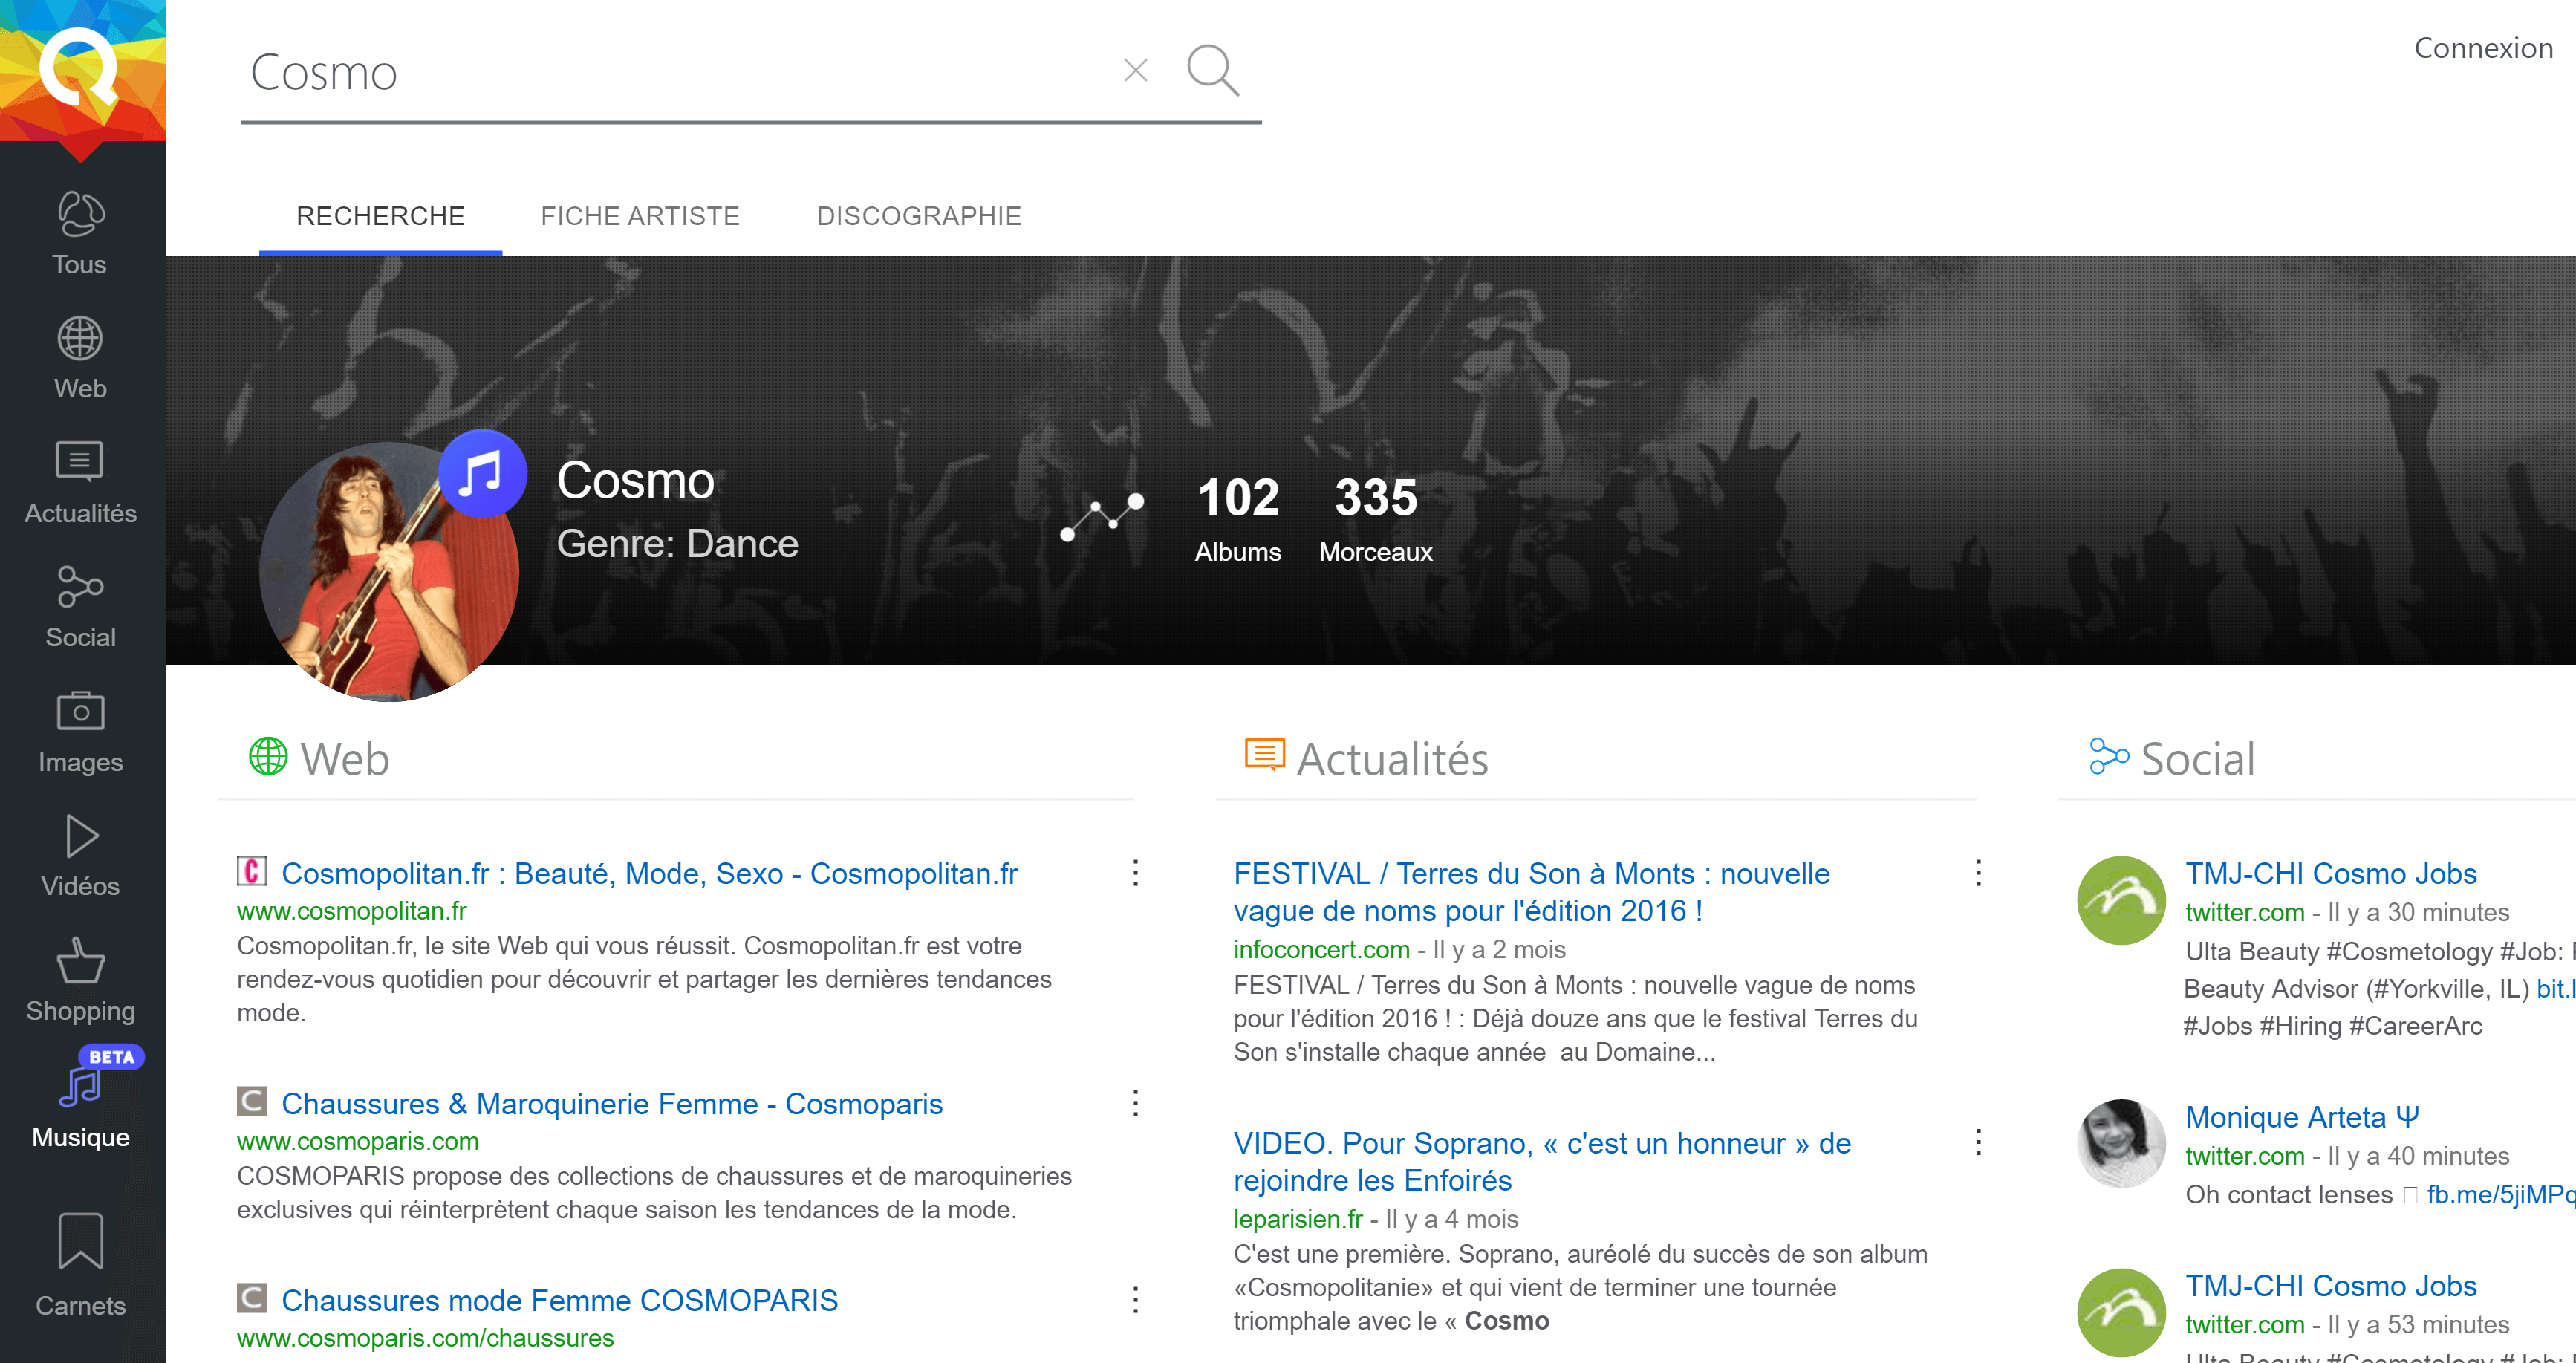Click Monique Arteta profile avatar

pyautogui.click(x=2121, y=1143)
